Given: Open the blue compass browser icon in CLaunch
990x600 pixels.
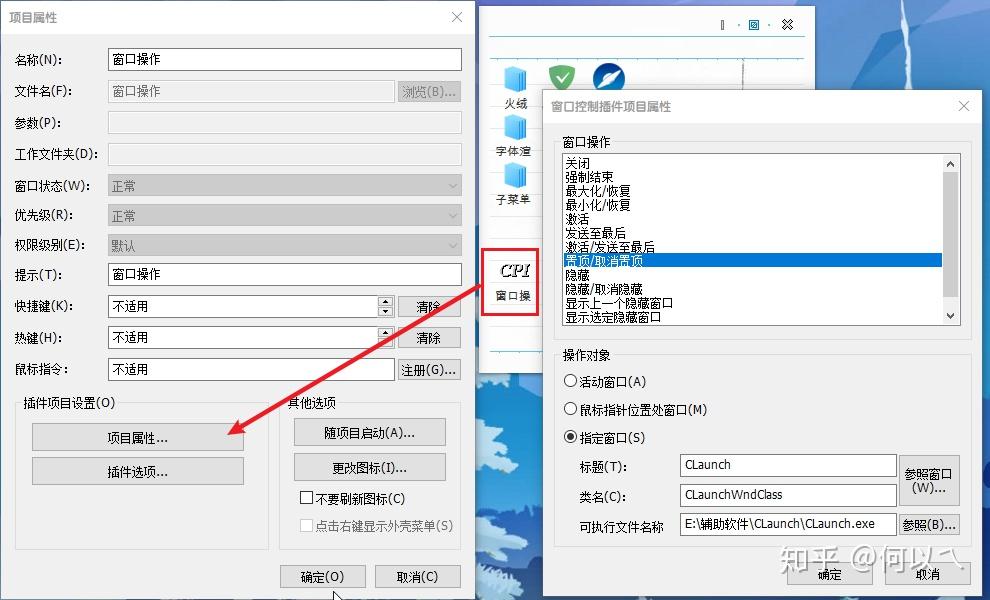Looking at the screenshot, I should [x=609, y=78].
